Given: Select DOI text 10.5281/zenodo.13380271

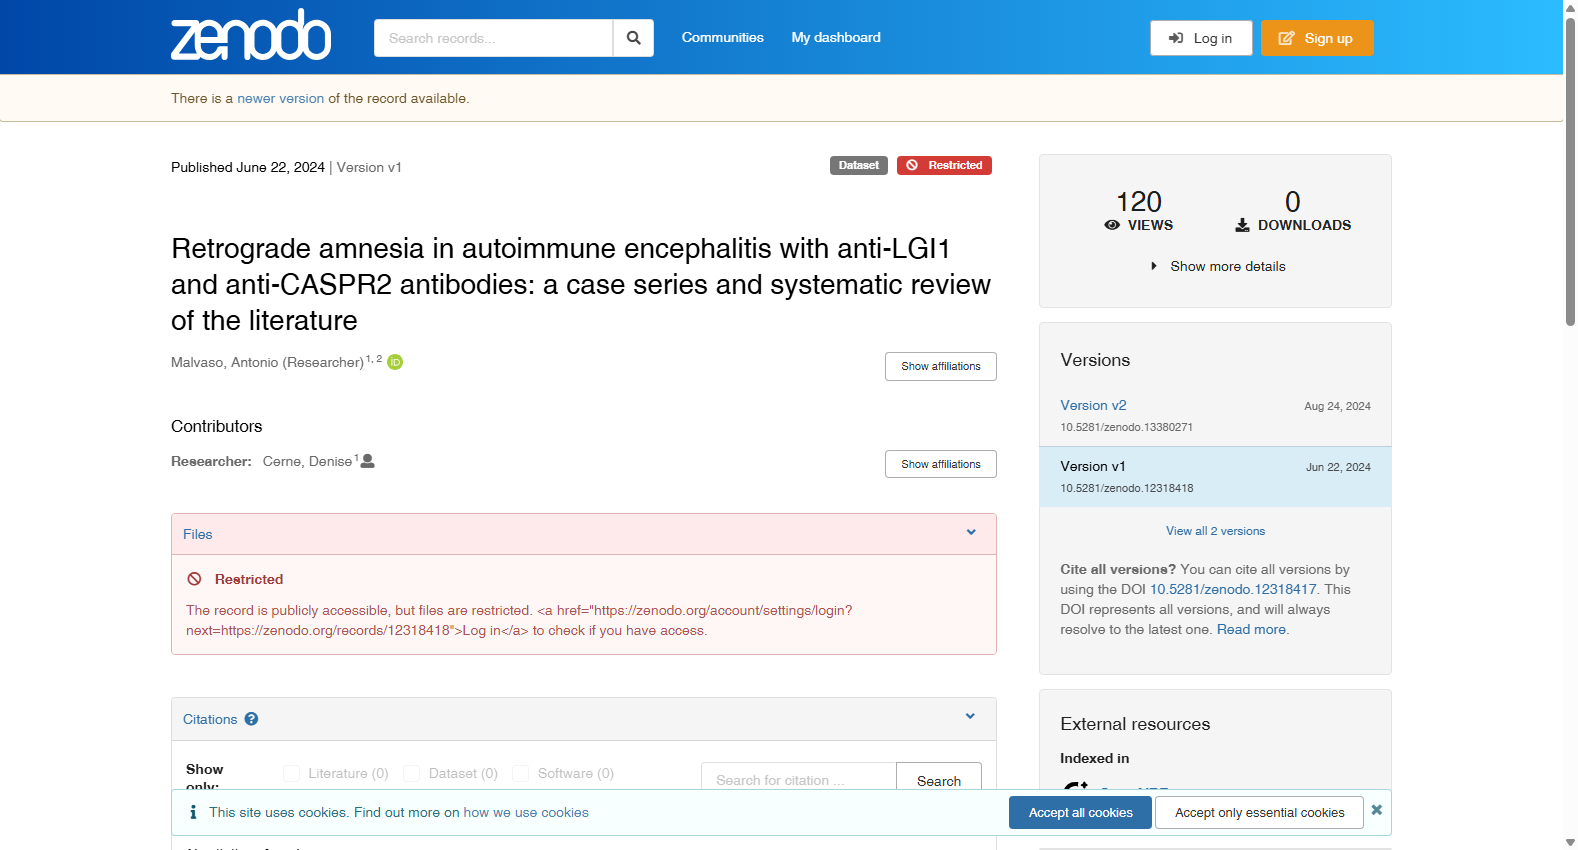Looking at the screenshot, I should pyautogui.click(x=1126, y=427).
